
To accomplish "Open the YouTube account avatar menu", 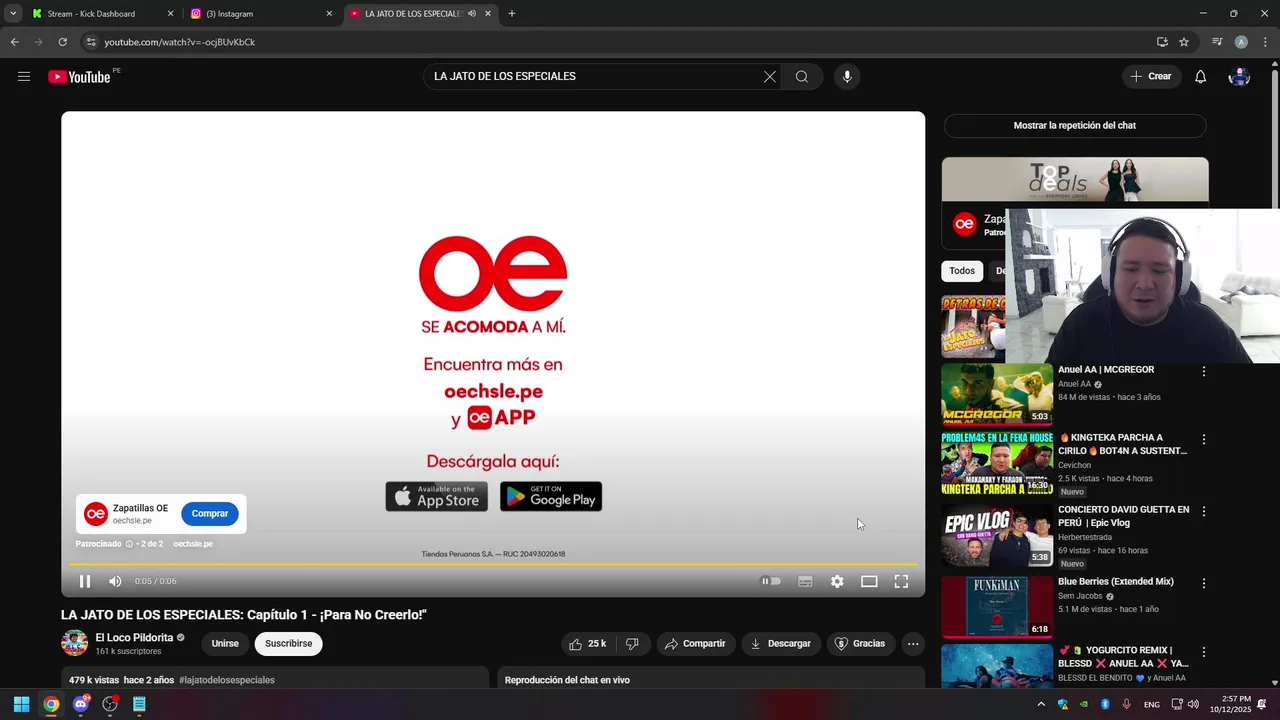I will tap(1239, 77).
